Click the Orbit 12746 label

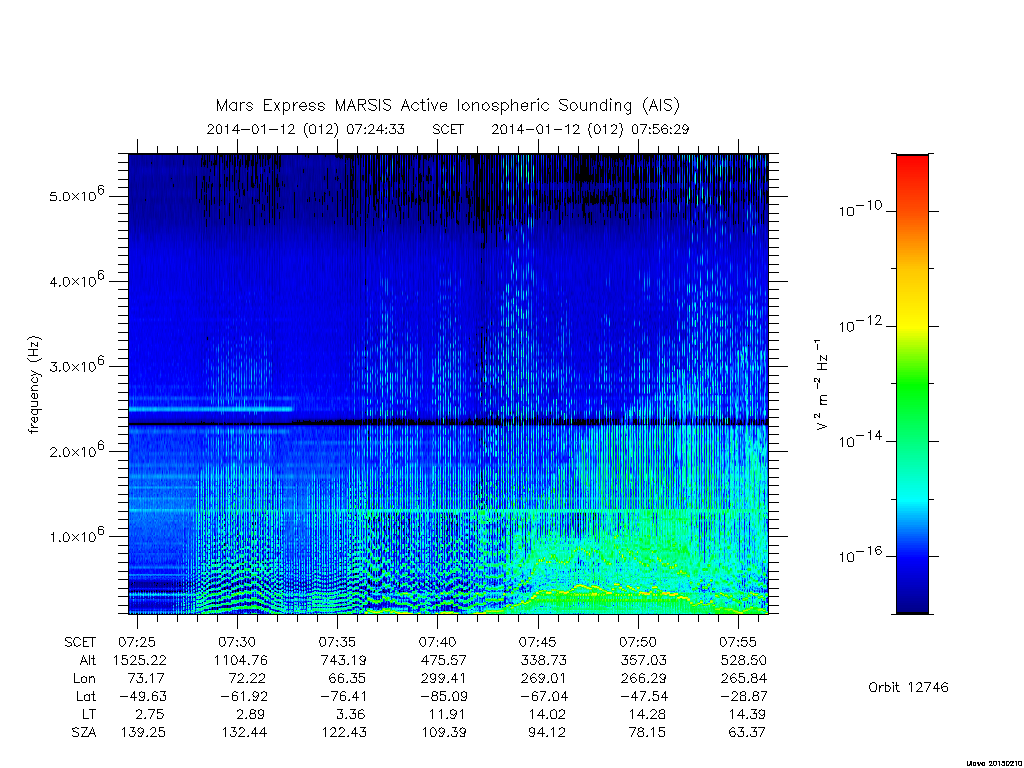click(x=908, y=687)
